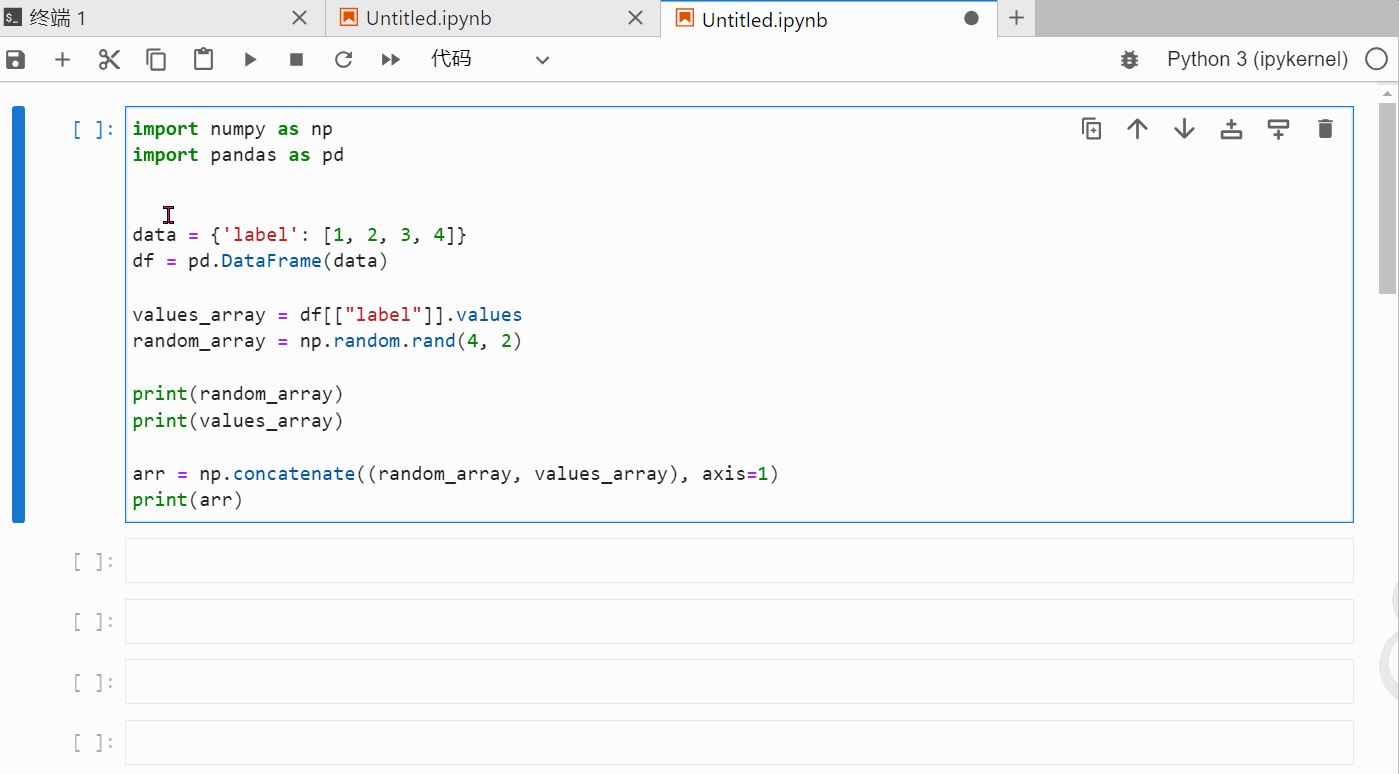Insert a cell above the active cell
Image resolution: width=1399 pixels, height=774 pixels.
point(1231,129)
